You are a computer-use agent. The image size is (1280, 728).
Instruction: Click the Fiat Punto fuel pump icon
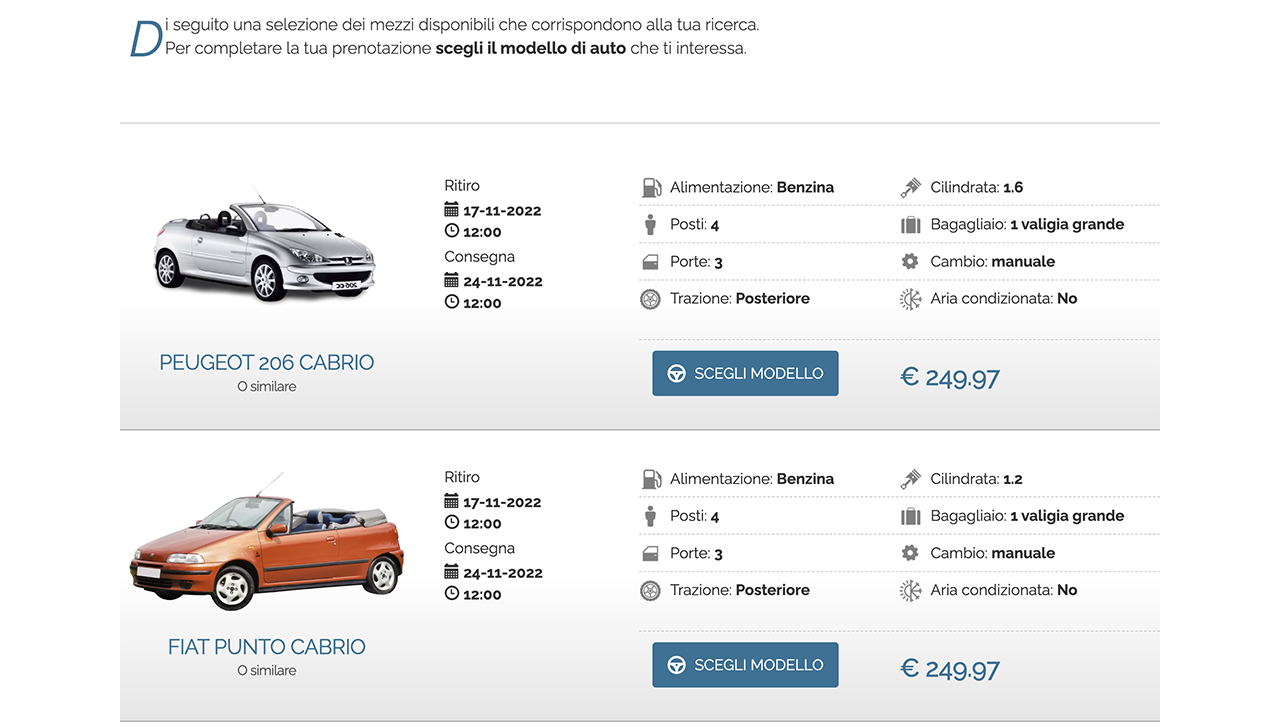(651, 479)
